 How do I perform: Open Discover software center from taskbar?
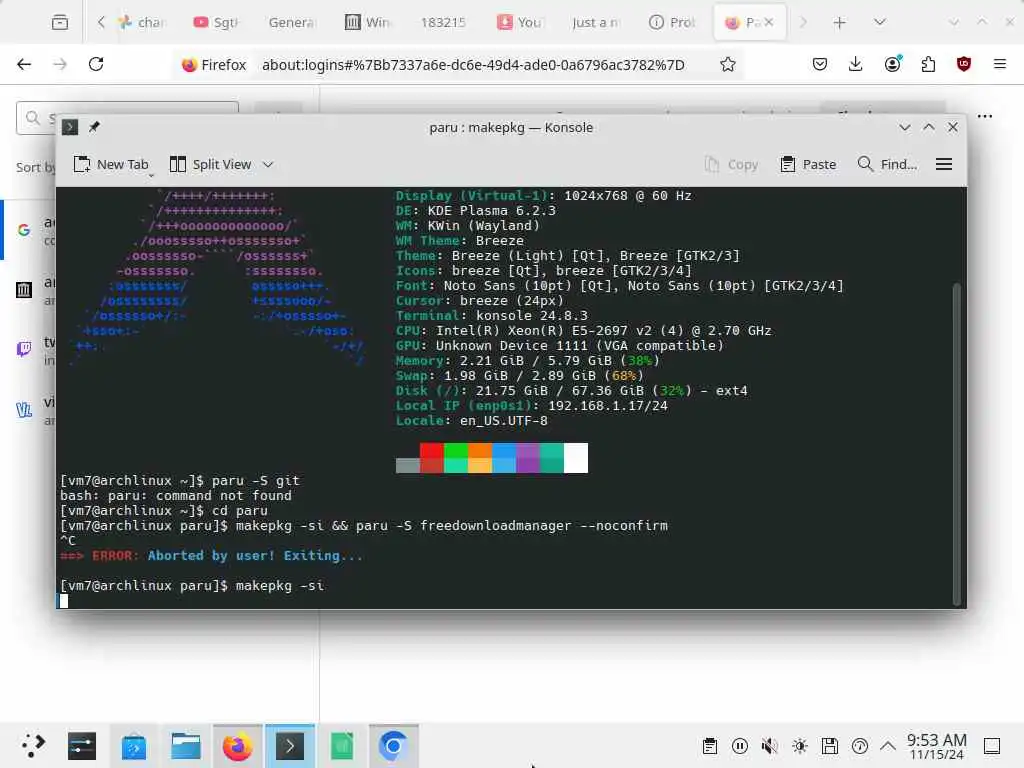click(x=134, y=746)
